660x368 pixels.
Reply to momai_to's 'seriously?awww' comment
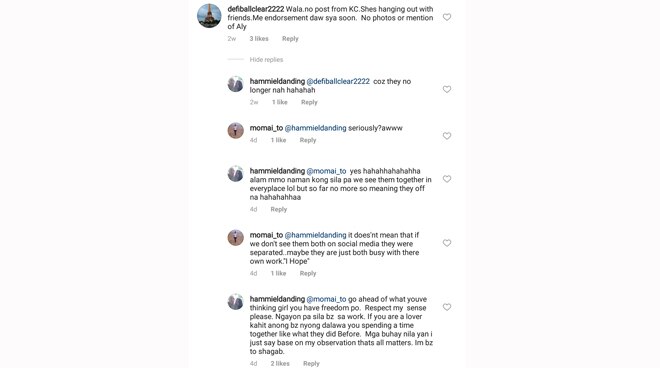click(x=308, y=140)
